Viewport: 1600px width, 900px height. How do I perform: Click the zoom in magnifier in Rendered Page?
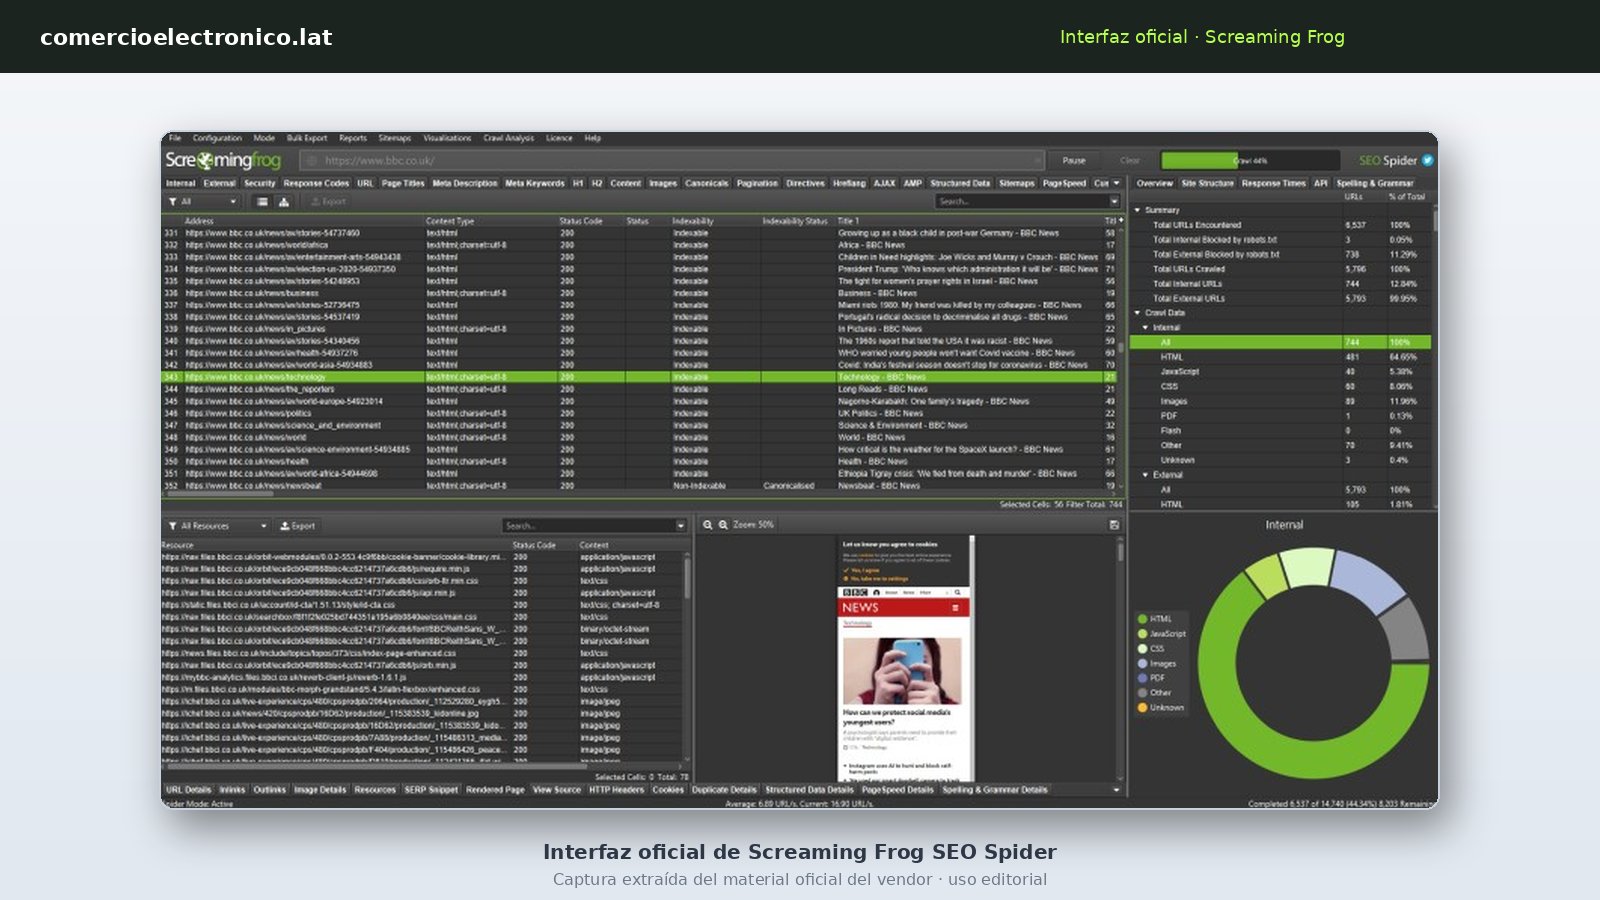723,525
